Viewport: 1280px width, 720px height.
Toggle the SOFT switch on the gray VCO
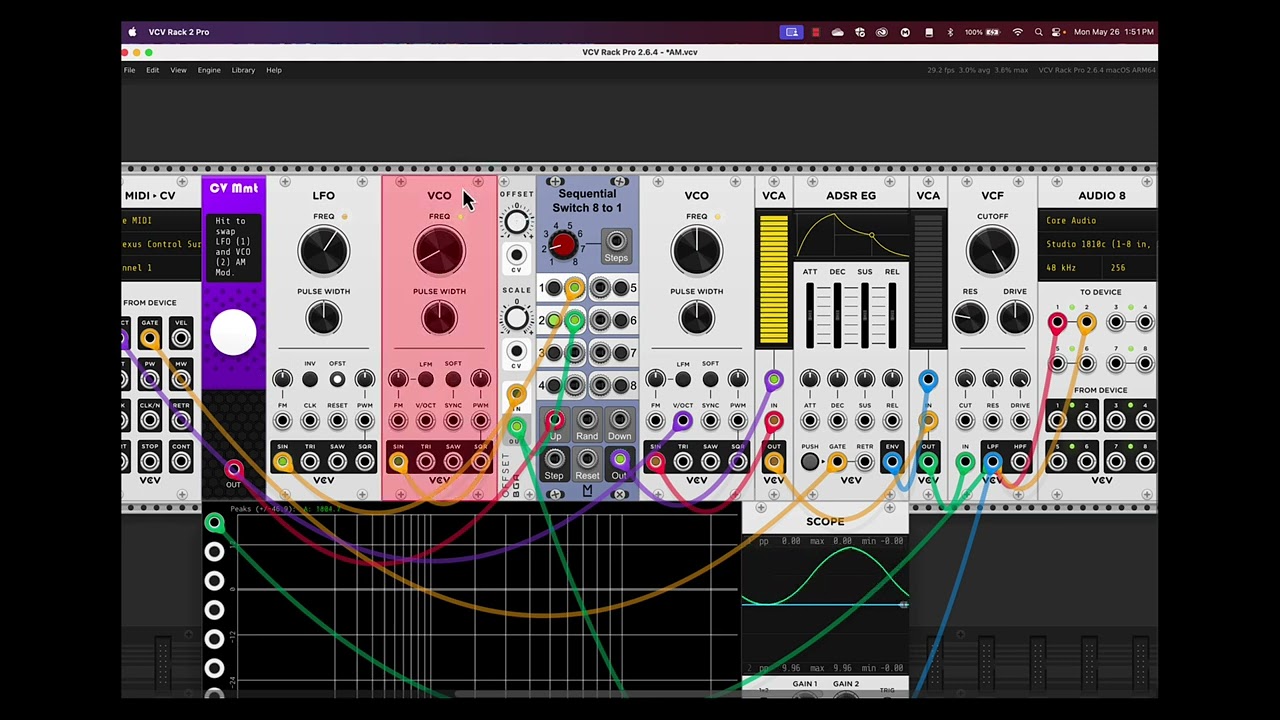point(710,379)
